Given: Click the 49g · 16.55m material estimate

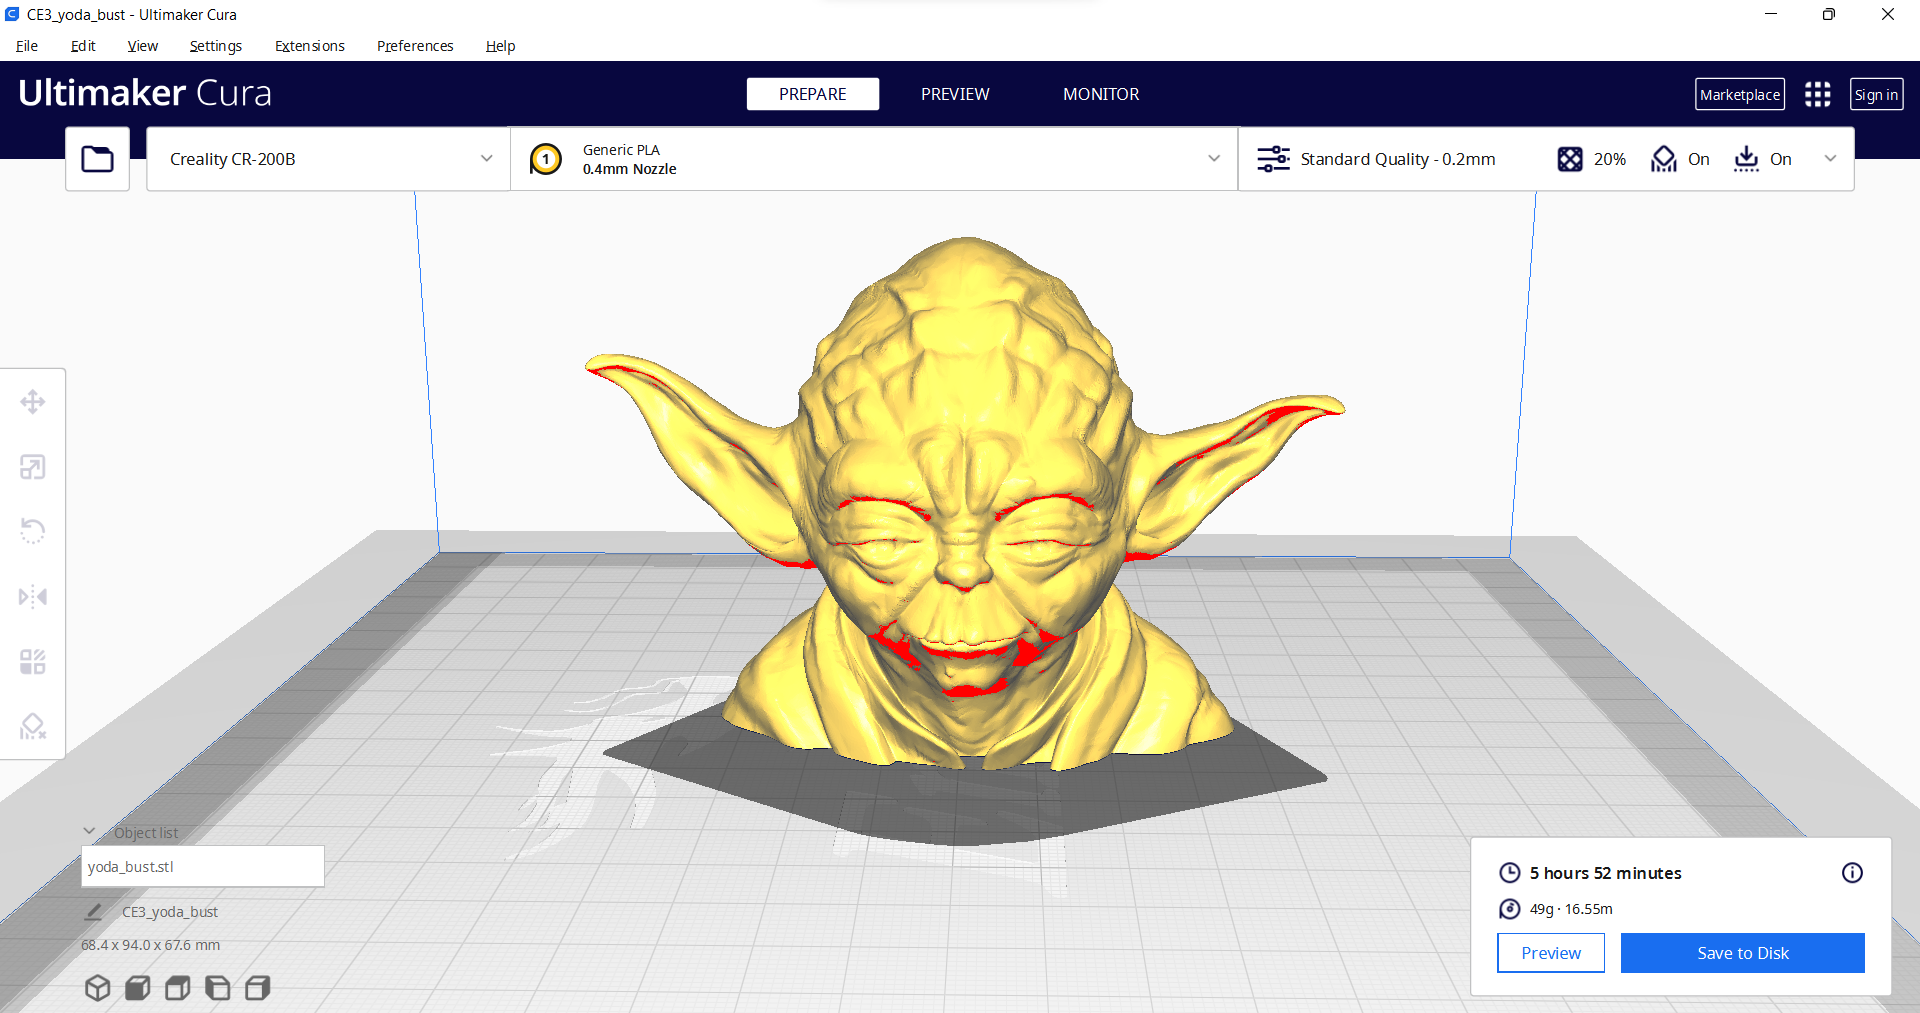Looking at the screenshot, I should 1571,909.
